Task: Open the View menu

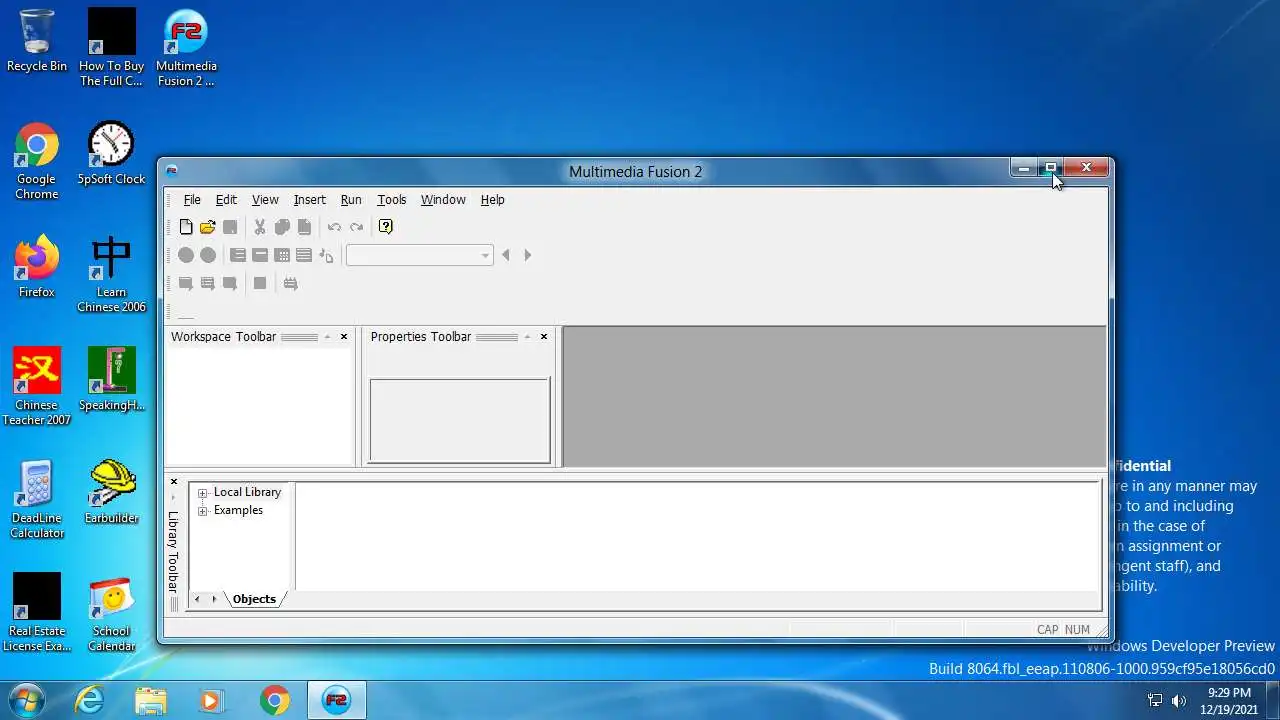Action: pyautogui.click(x=265, y=200)
